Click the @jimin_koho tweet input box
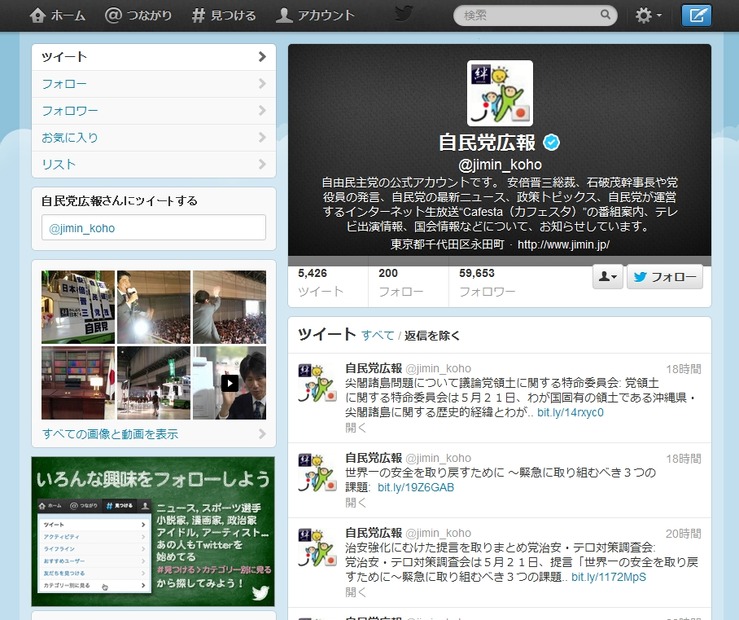 click(154, 228)
